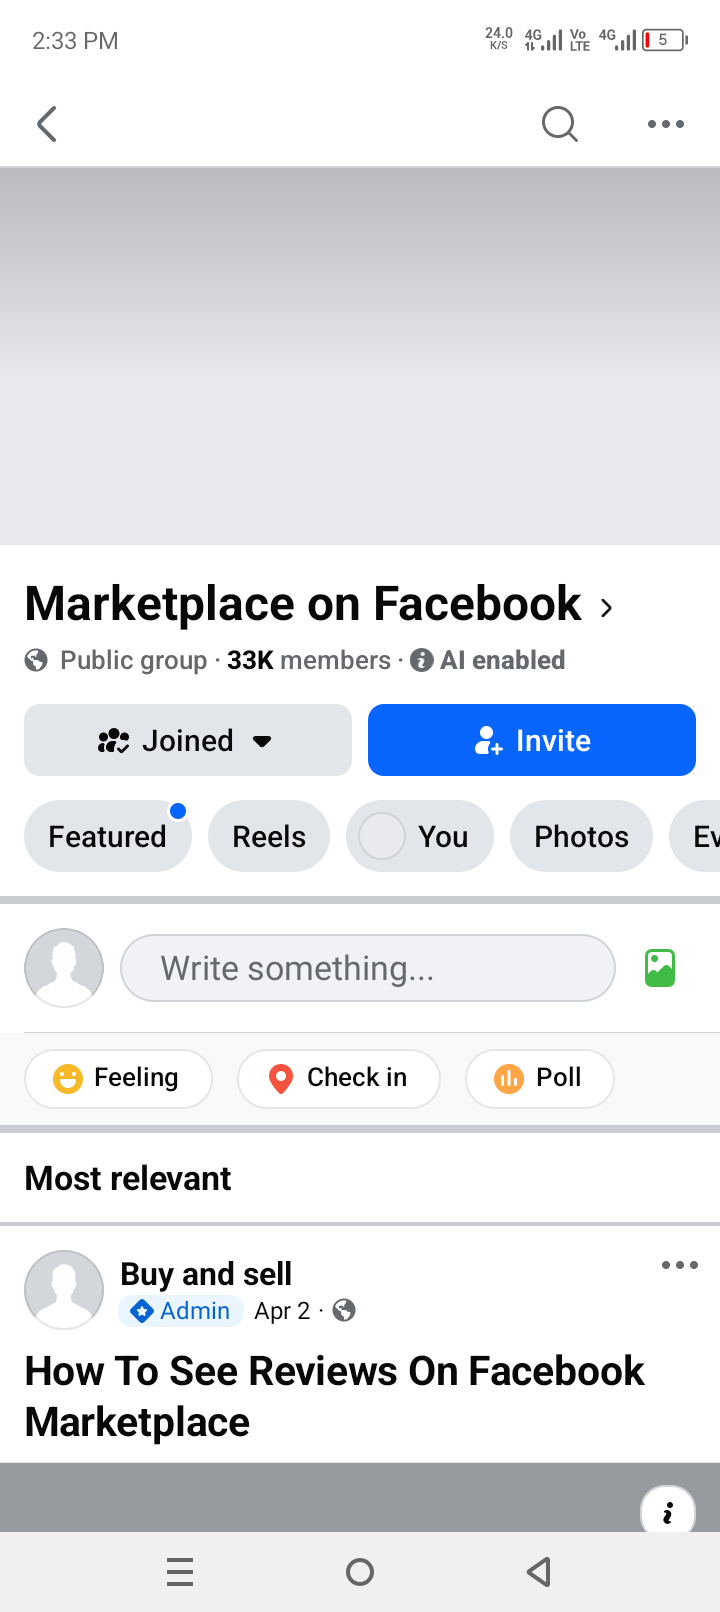The image size is (720, 1612).
Task: Tap the info icon on post image
Action: [667, 1510]
